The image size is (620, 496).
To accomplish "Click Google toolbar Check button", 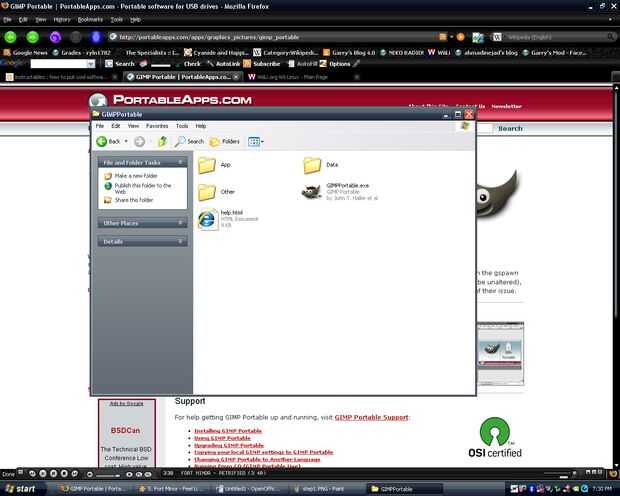I will [x=189, y=64].
